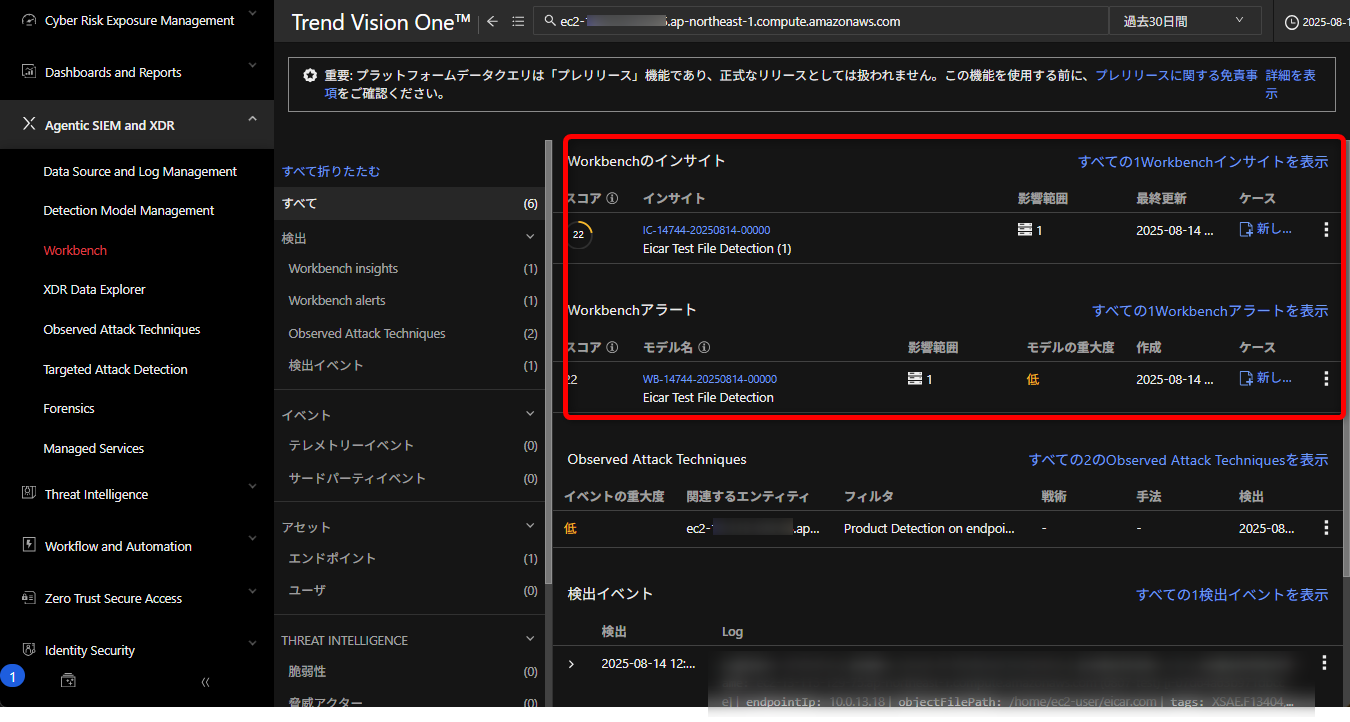Collapse Agentic SIEM and XDR menu chevron
The height and width of the screenshot is (722, 1350).
(252, 119)
